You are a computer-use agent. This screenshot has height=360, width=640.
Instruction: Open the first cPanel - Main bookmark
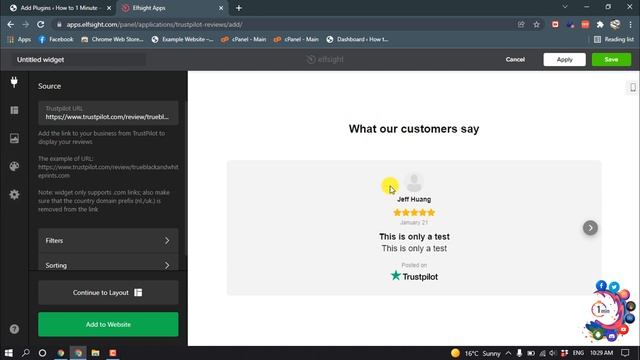click(243, 40)
